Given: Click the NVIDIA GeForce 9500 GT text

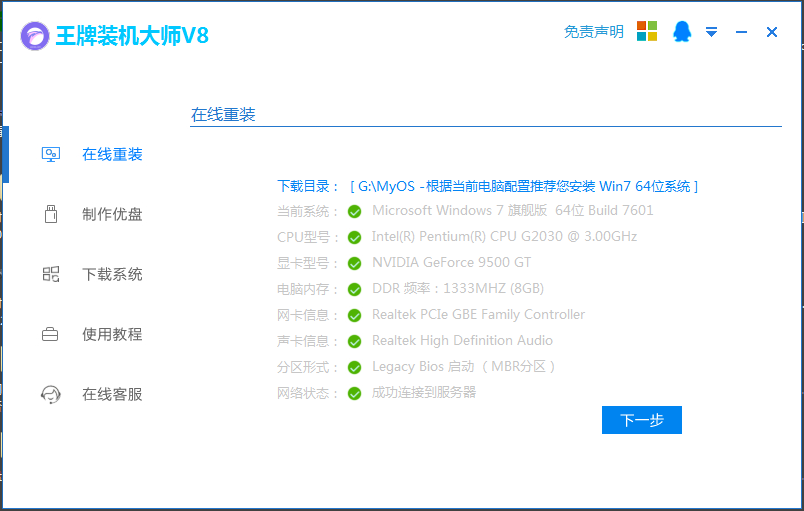Looking at the screenshot, I should 451,262.
